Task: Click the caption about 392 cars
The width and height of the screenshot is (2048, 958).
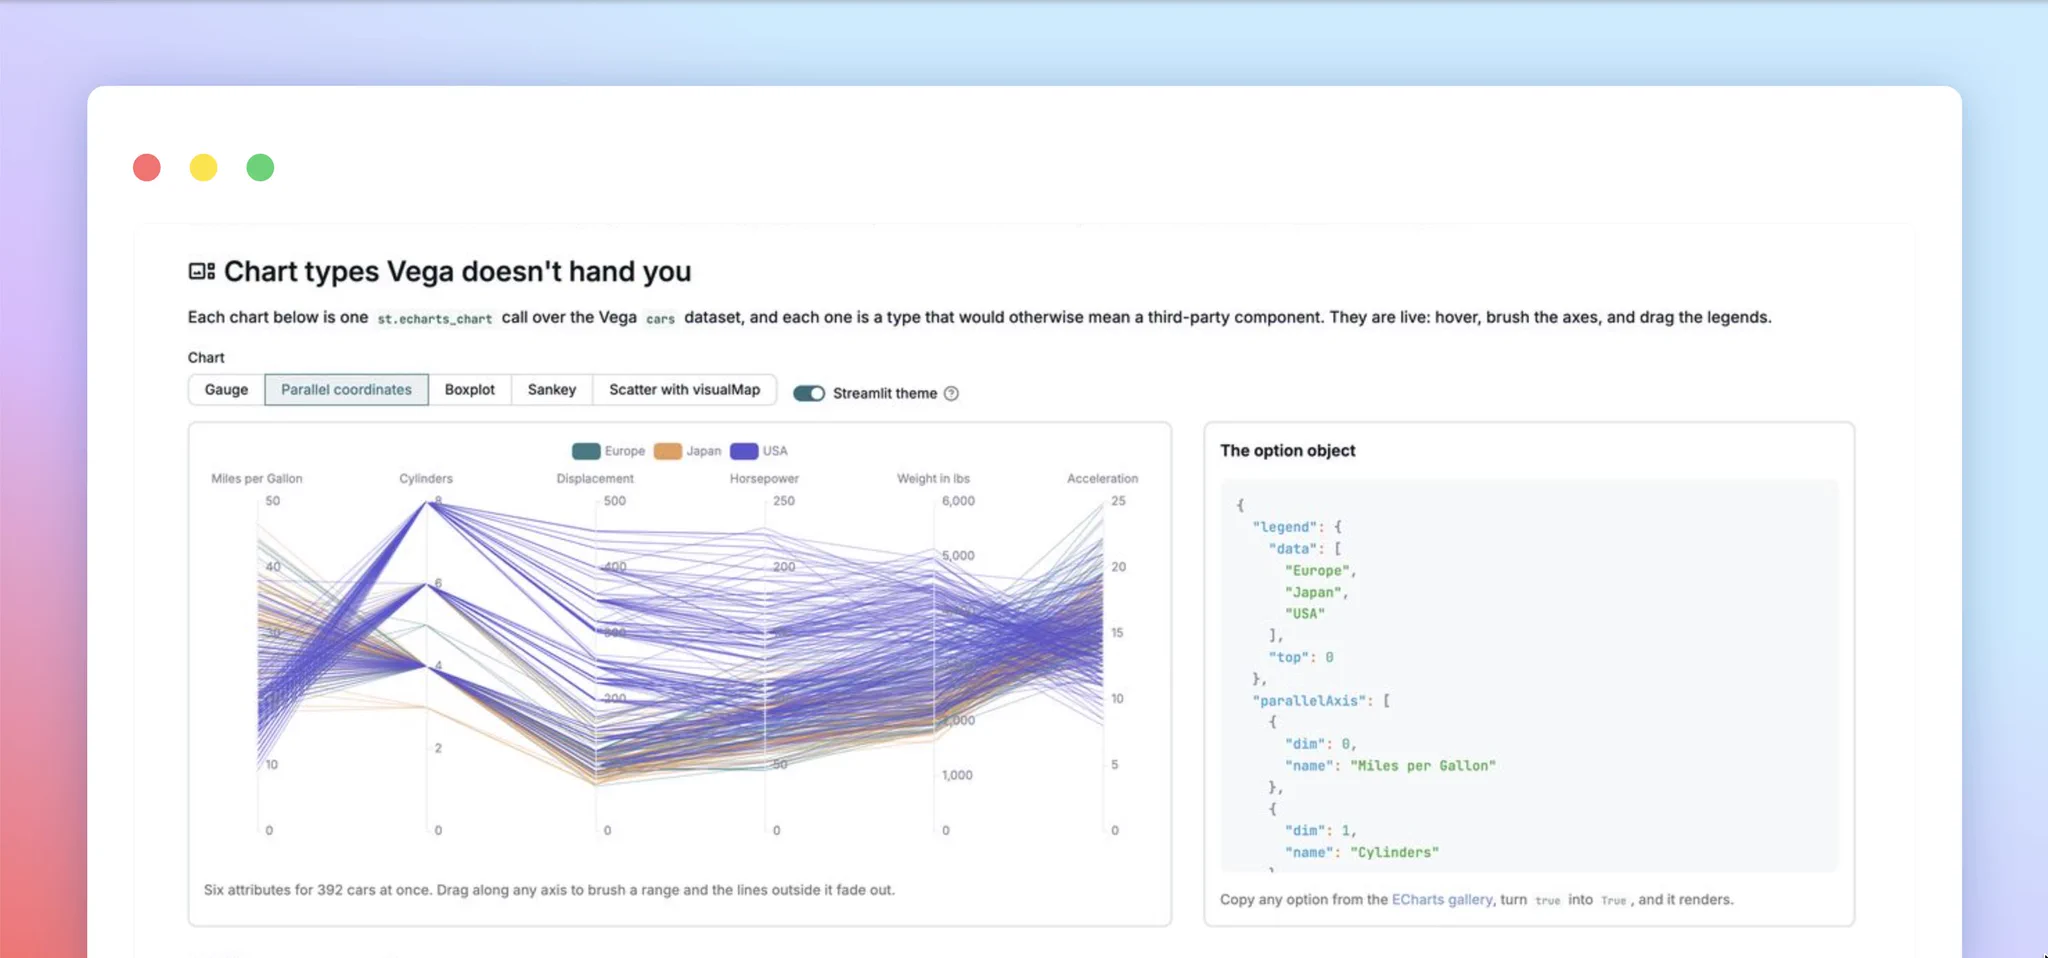Action: [549, 889]
